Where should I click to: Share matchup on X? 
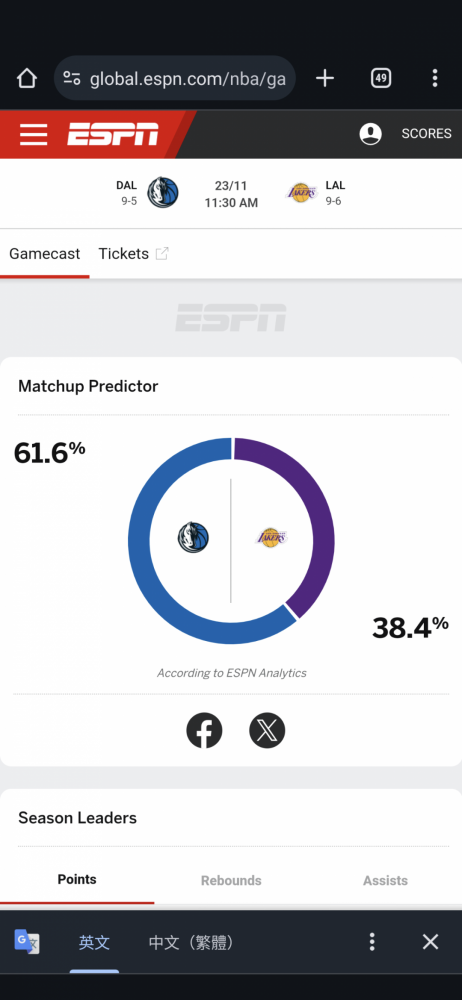click(x=267, y=730)
